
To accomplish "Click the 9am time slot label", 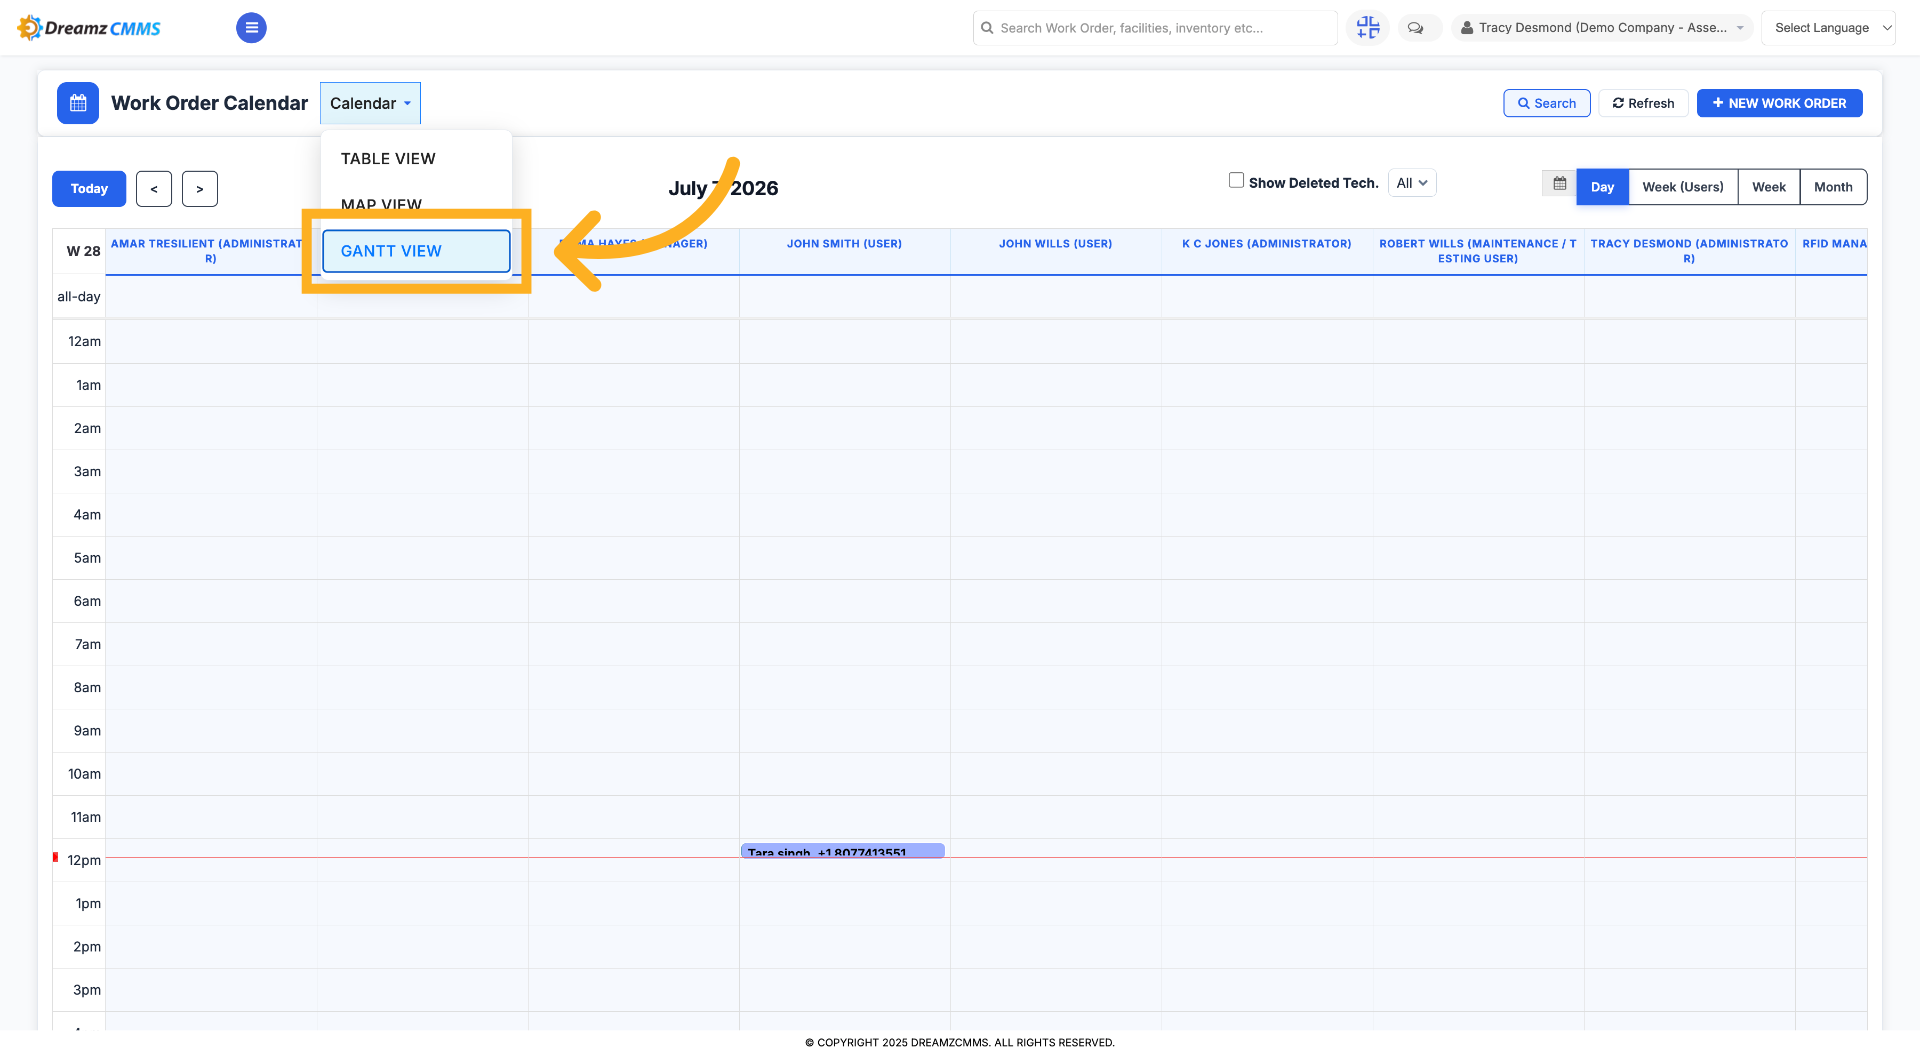I will point(87,731).
